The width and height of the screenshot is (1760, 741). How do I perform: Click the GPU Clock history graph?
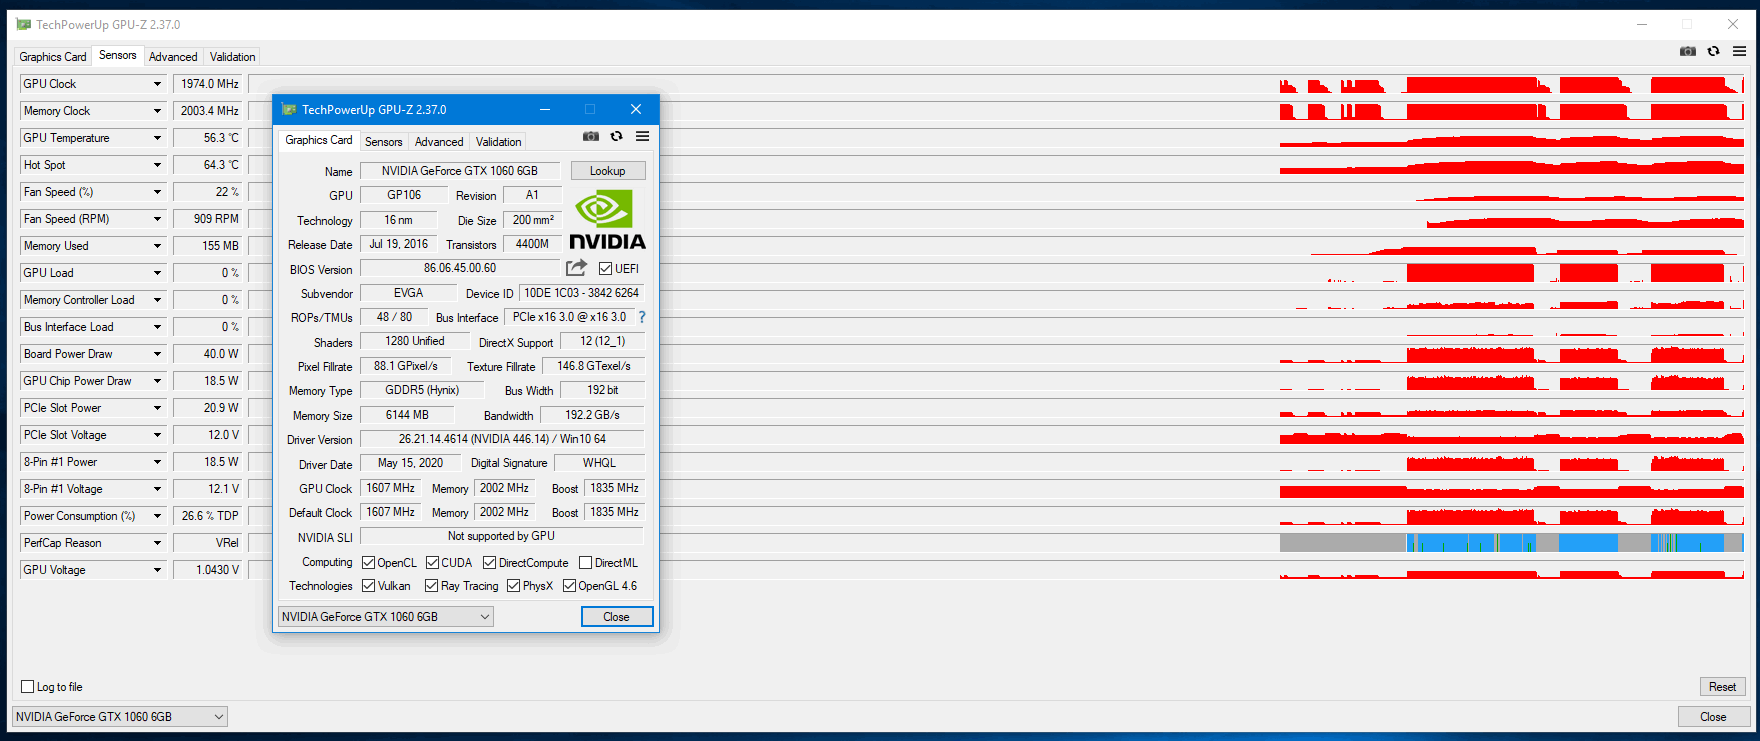pos(997,84)
